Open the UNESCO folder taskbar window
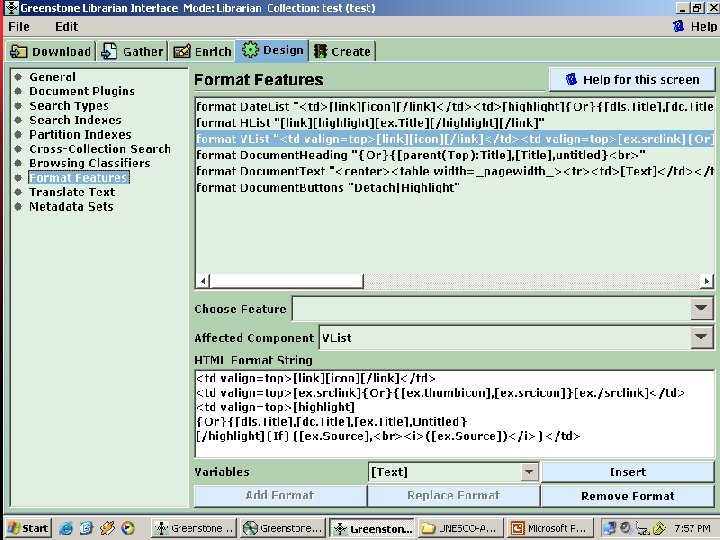720x540 pixels. [x=461, y=529]
